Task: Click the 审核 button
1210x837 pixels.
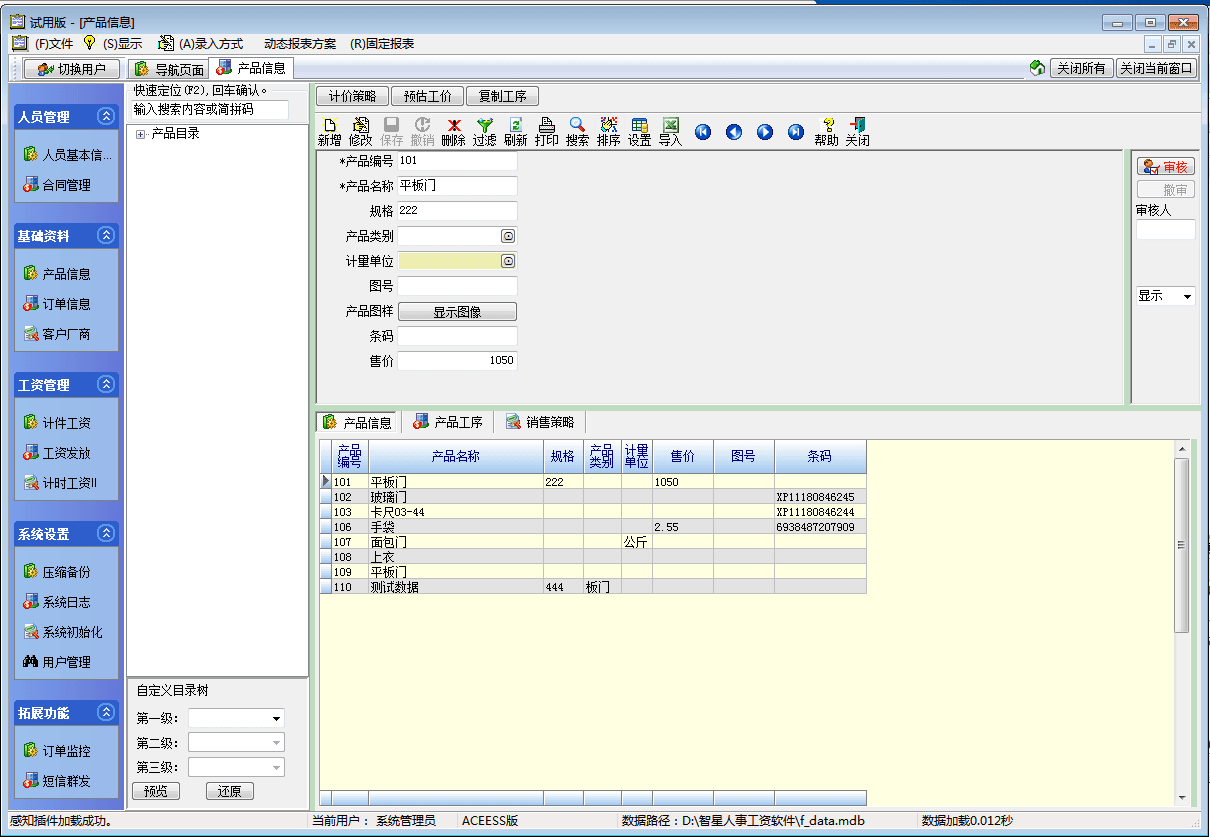Action: click(1166, 167)
